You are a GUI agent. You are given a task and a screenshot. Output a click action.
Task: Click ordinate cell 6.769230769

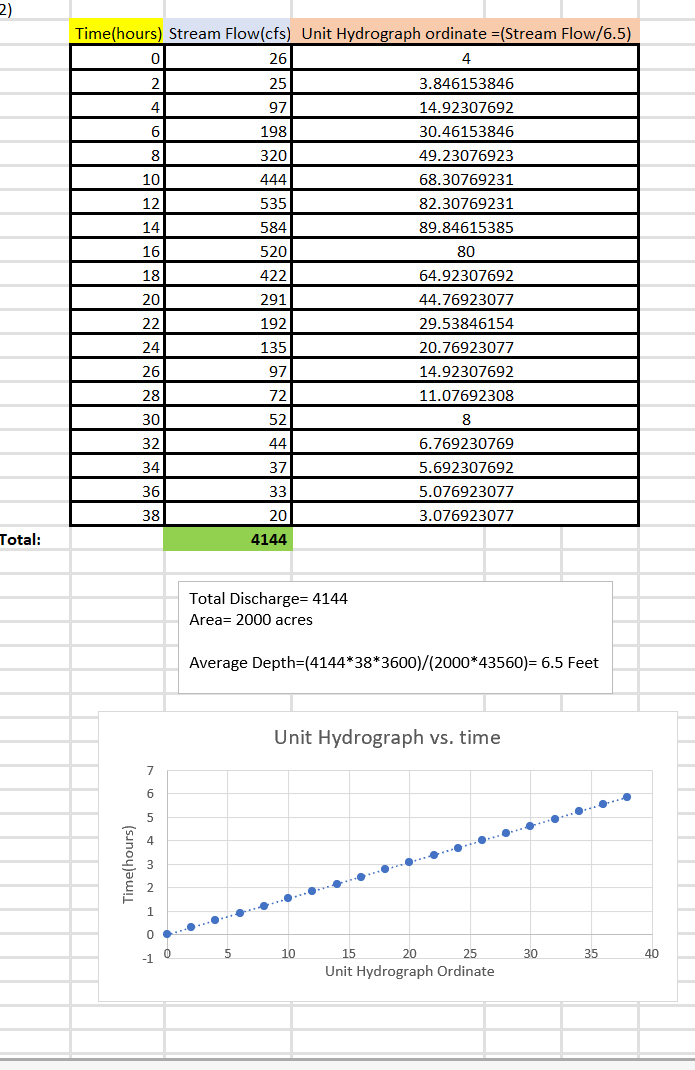tap(466, 444)
